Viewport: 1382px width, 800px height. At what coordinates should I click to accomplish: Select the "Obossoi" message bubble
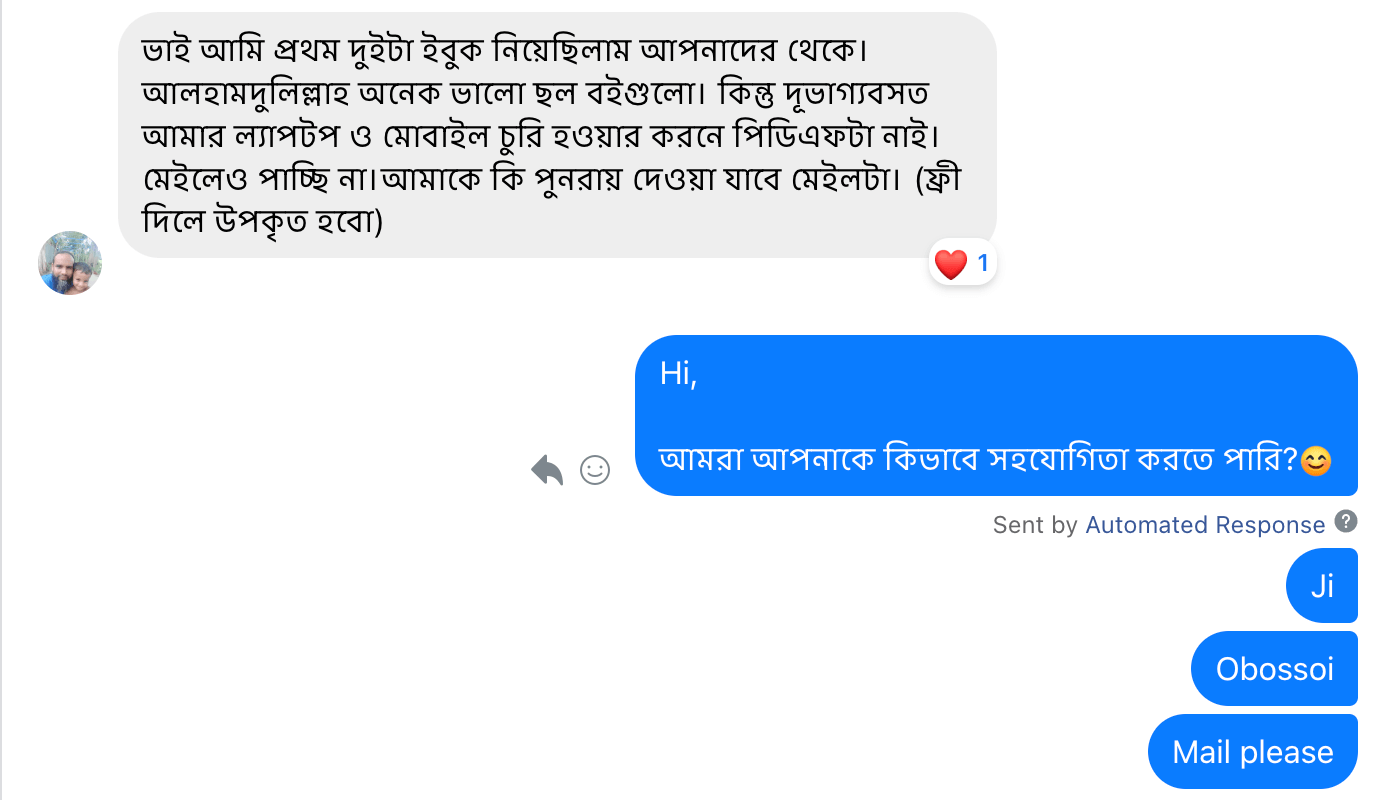1274,668
